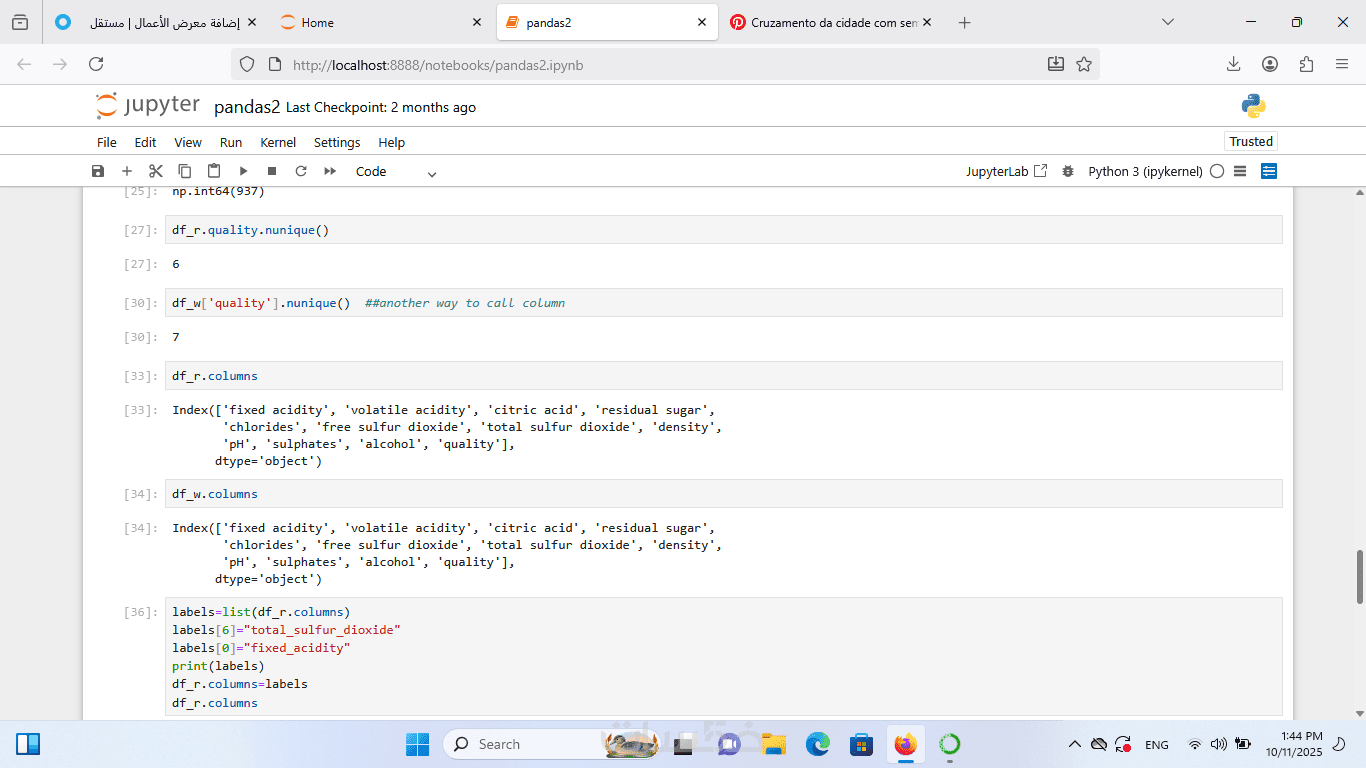Image resolution: width=1366 pixels, height=768 pixels.
Task: Click Last Checkpoint: 2 months ago text
Action: click(381, 107)
